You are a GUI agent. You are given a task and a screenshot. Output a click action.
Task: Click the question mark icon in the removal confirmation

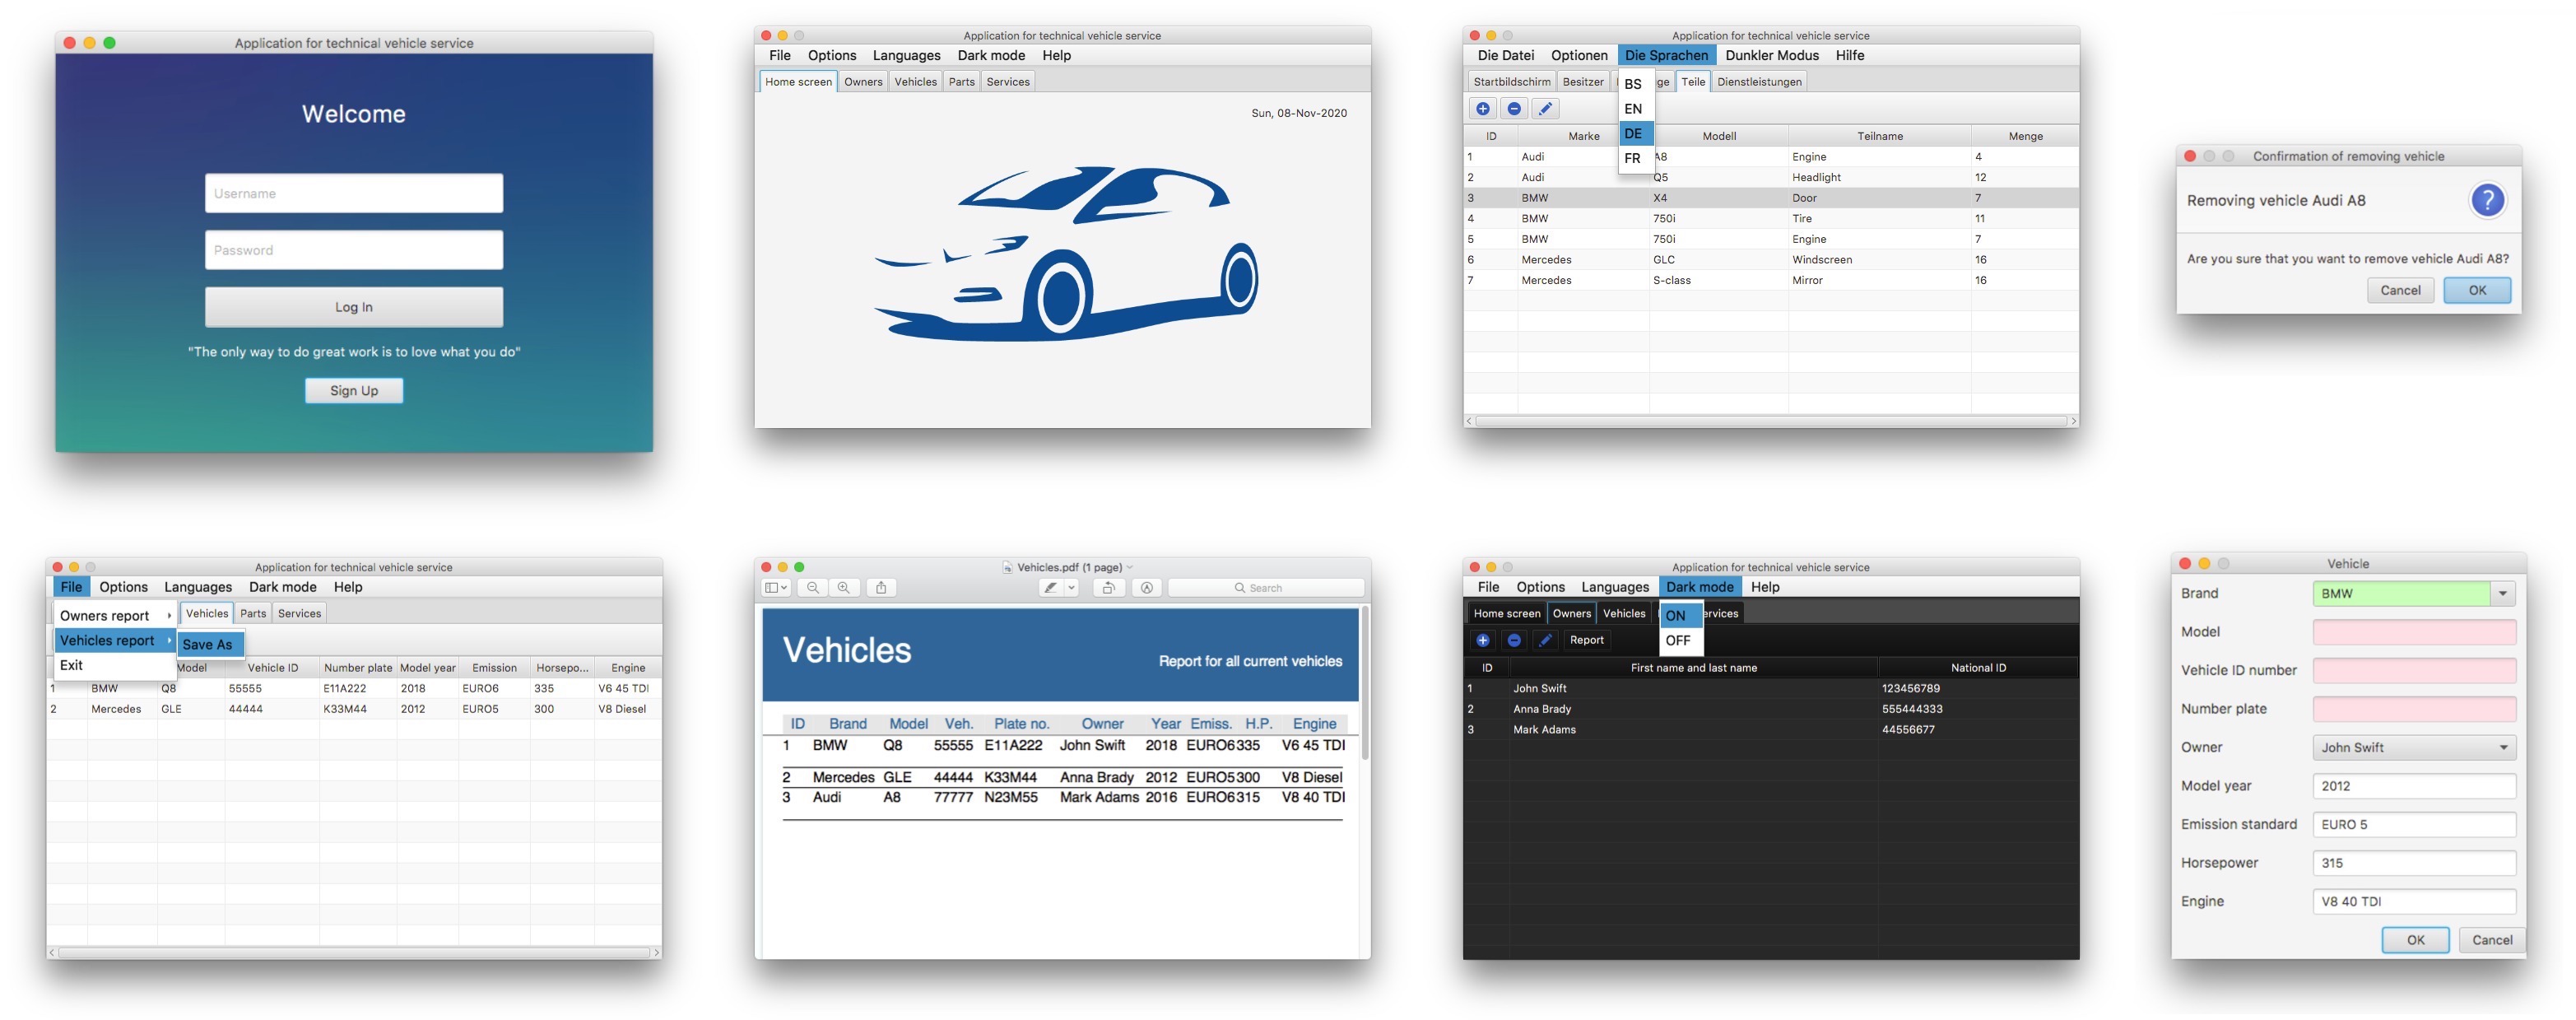(2487, 201)
